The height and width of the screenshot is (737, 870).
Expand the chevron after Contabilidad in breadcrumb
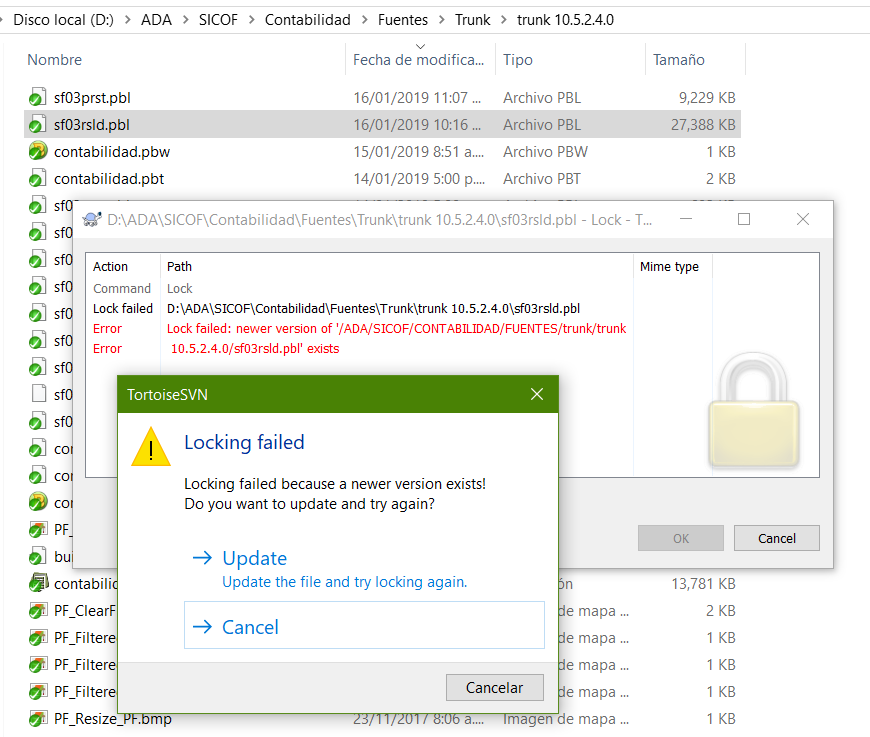point(364,20)
